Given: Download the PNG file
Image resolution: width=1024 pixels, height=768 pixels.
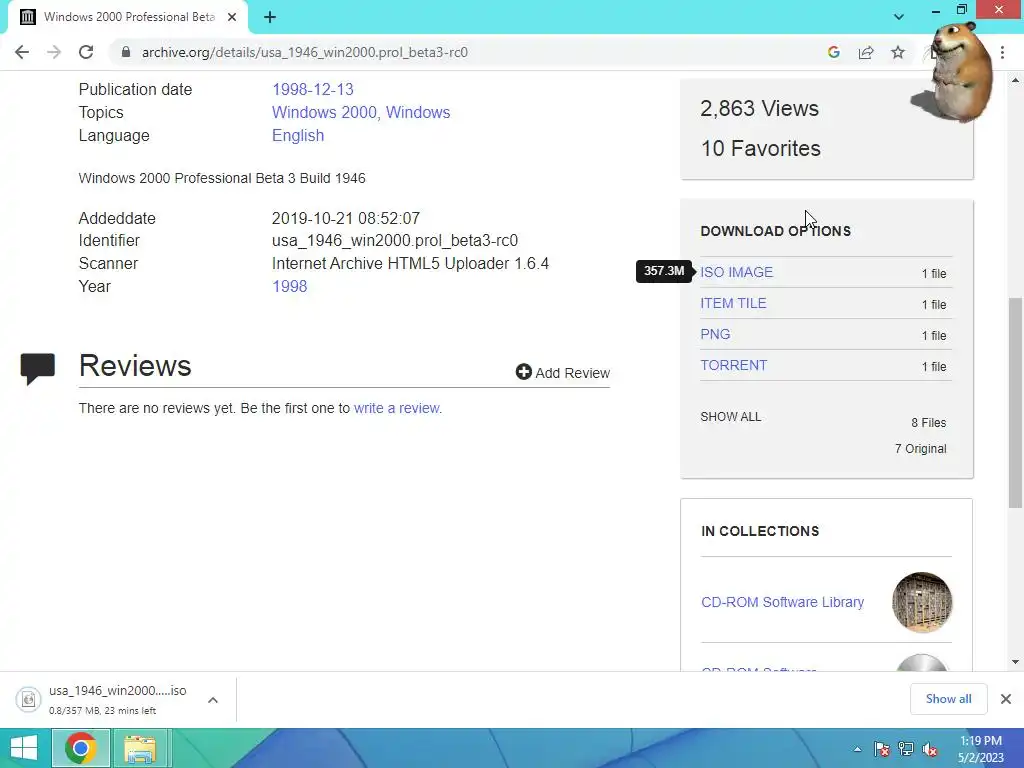Looking at the screenshot, I should (x=715, y=334).
